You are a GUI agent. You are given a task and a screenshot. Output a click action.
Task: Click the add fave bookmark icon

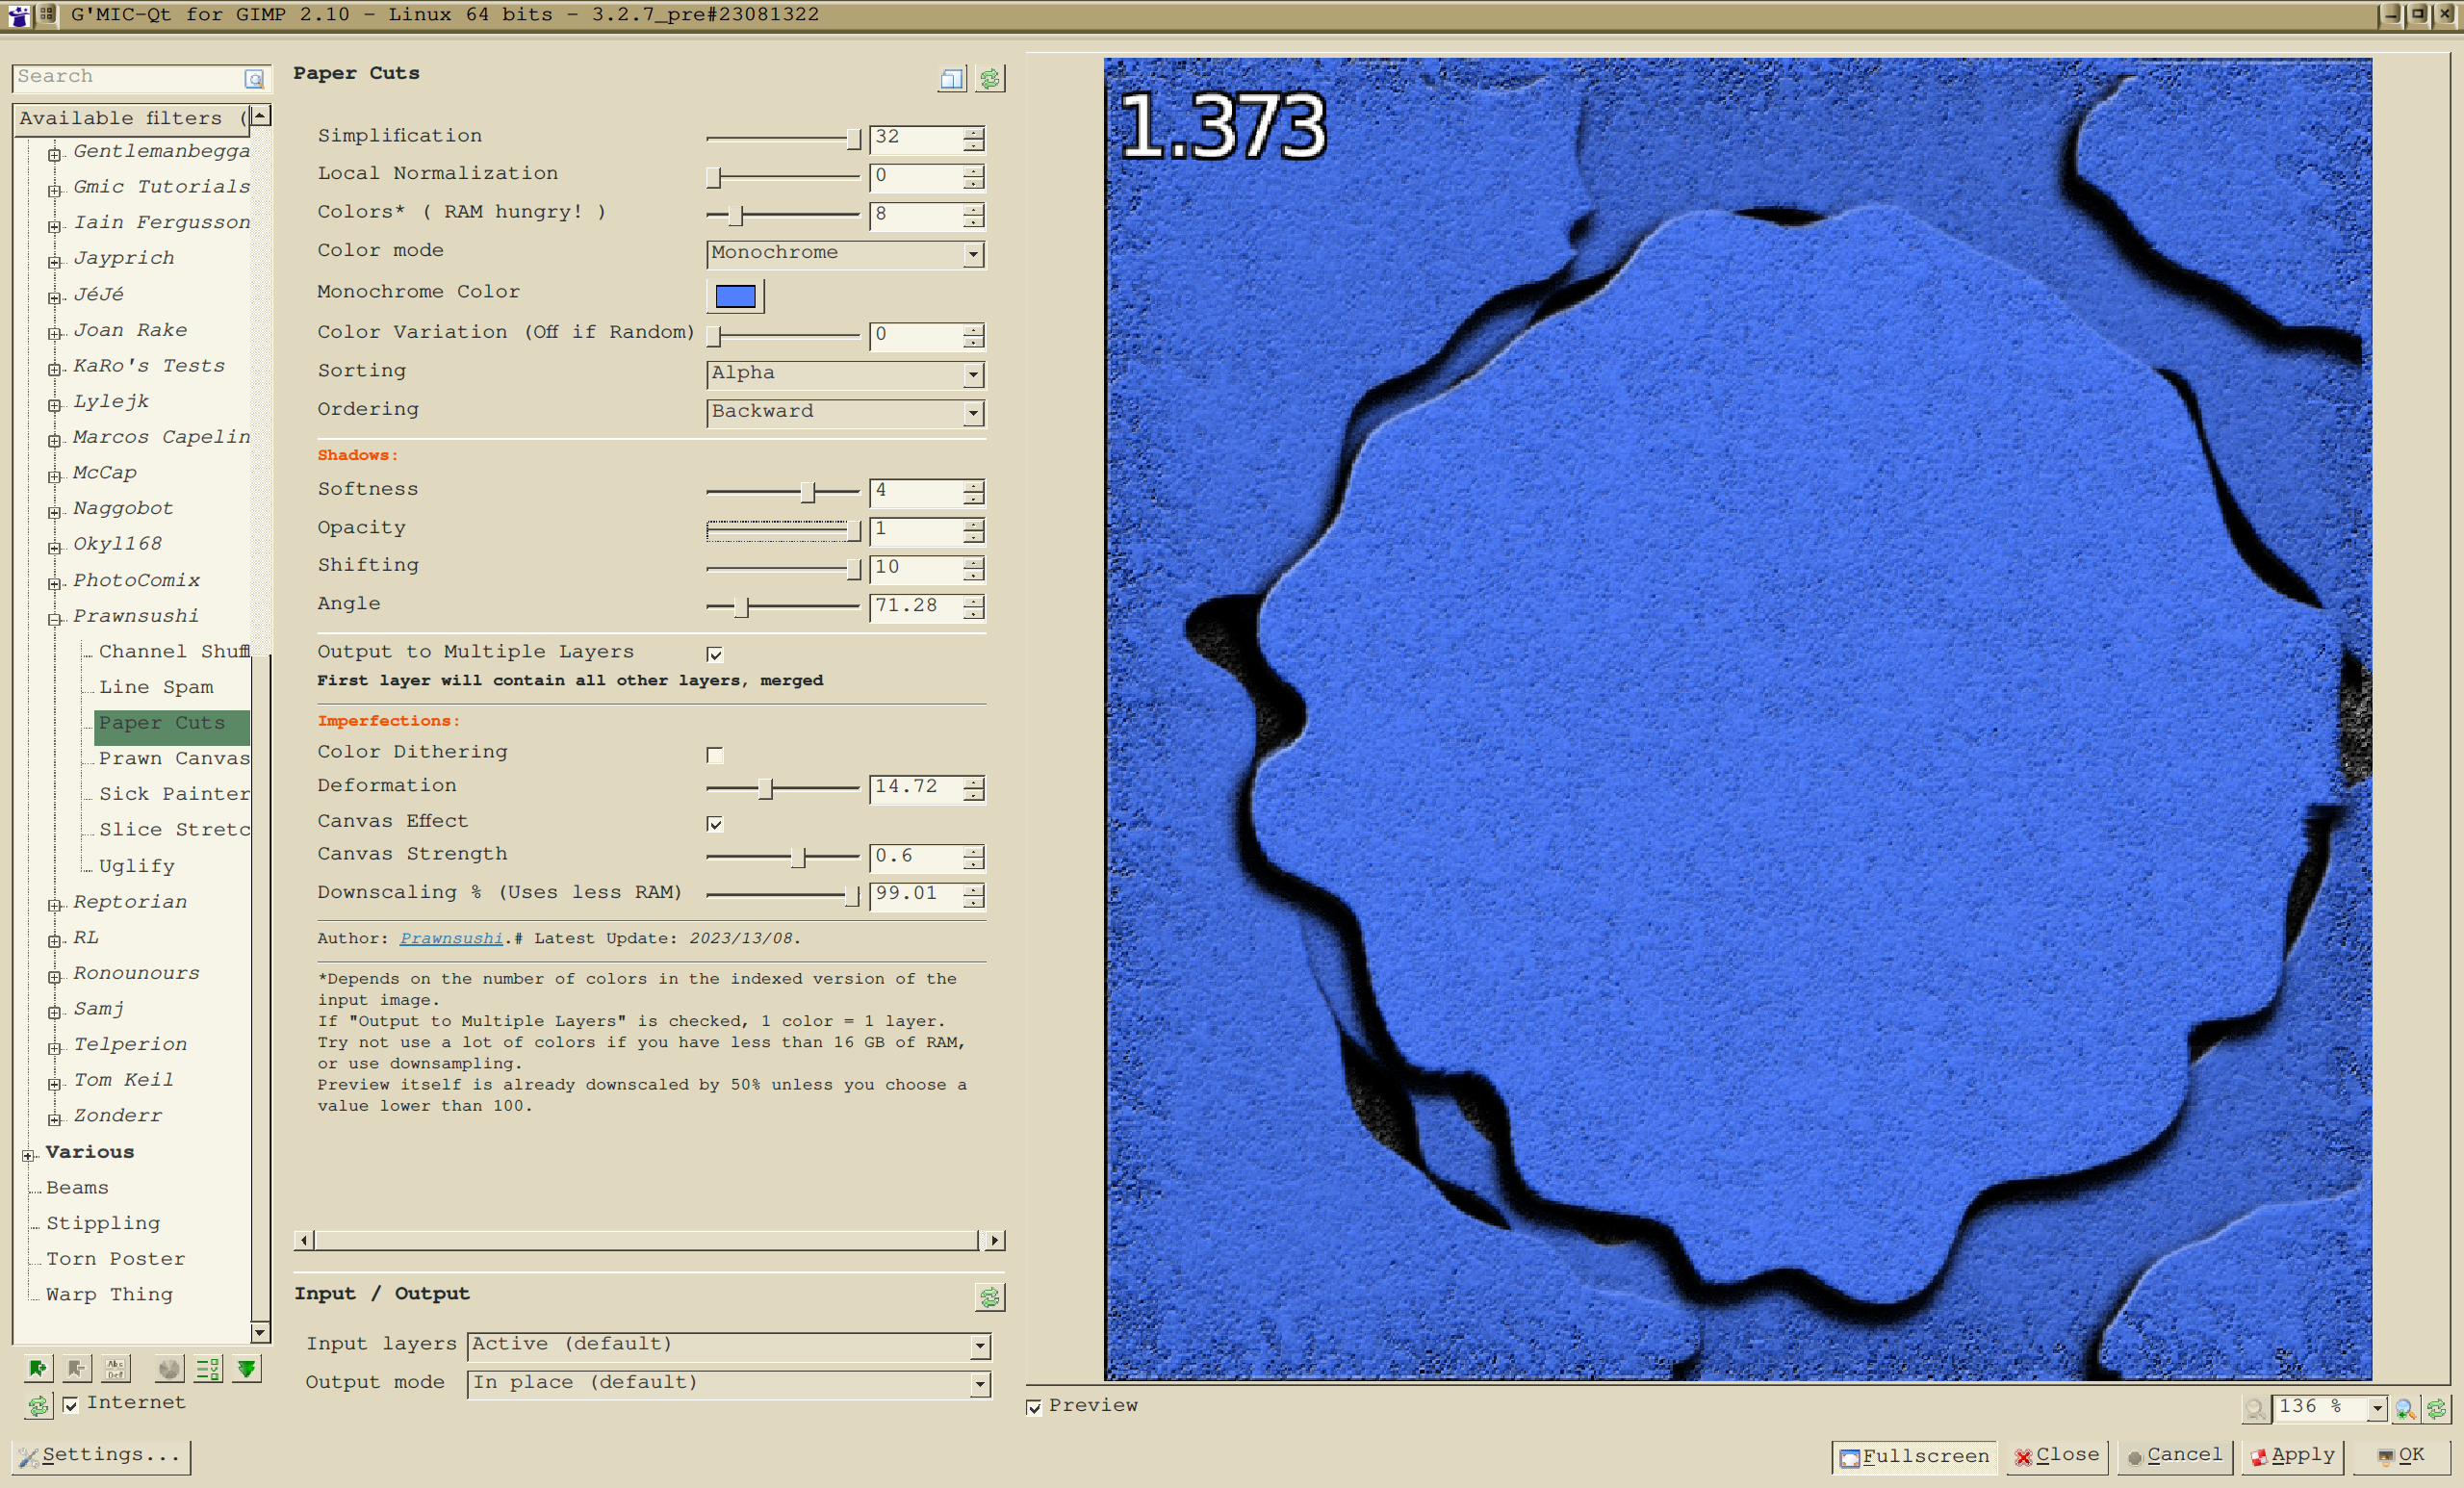(38, 1368)
